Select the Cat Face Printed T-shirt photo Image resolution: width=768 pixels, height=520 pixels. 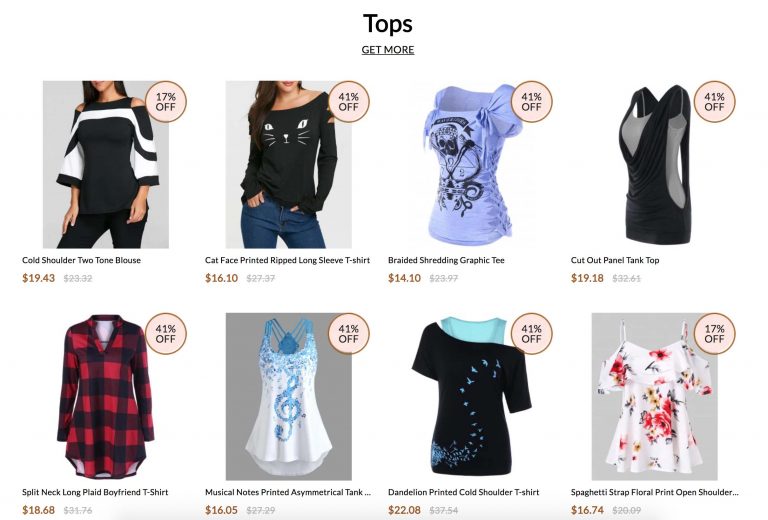288,165
